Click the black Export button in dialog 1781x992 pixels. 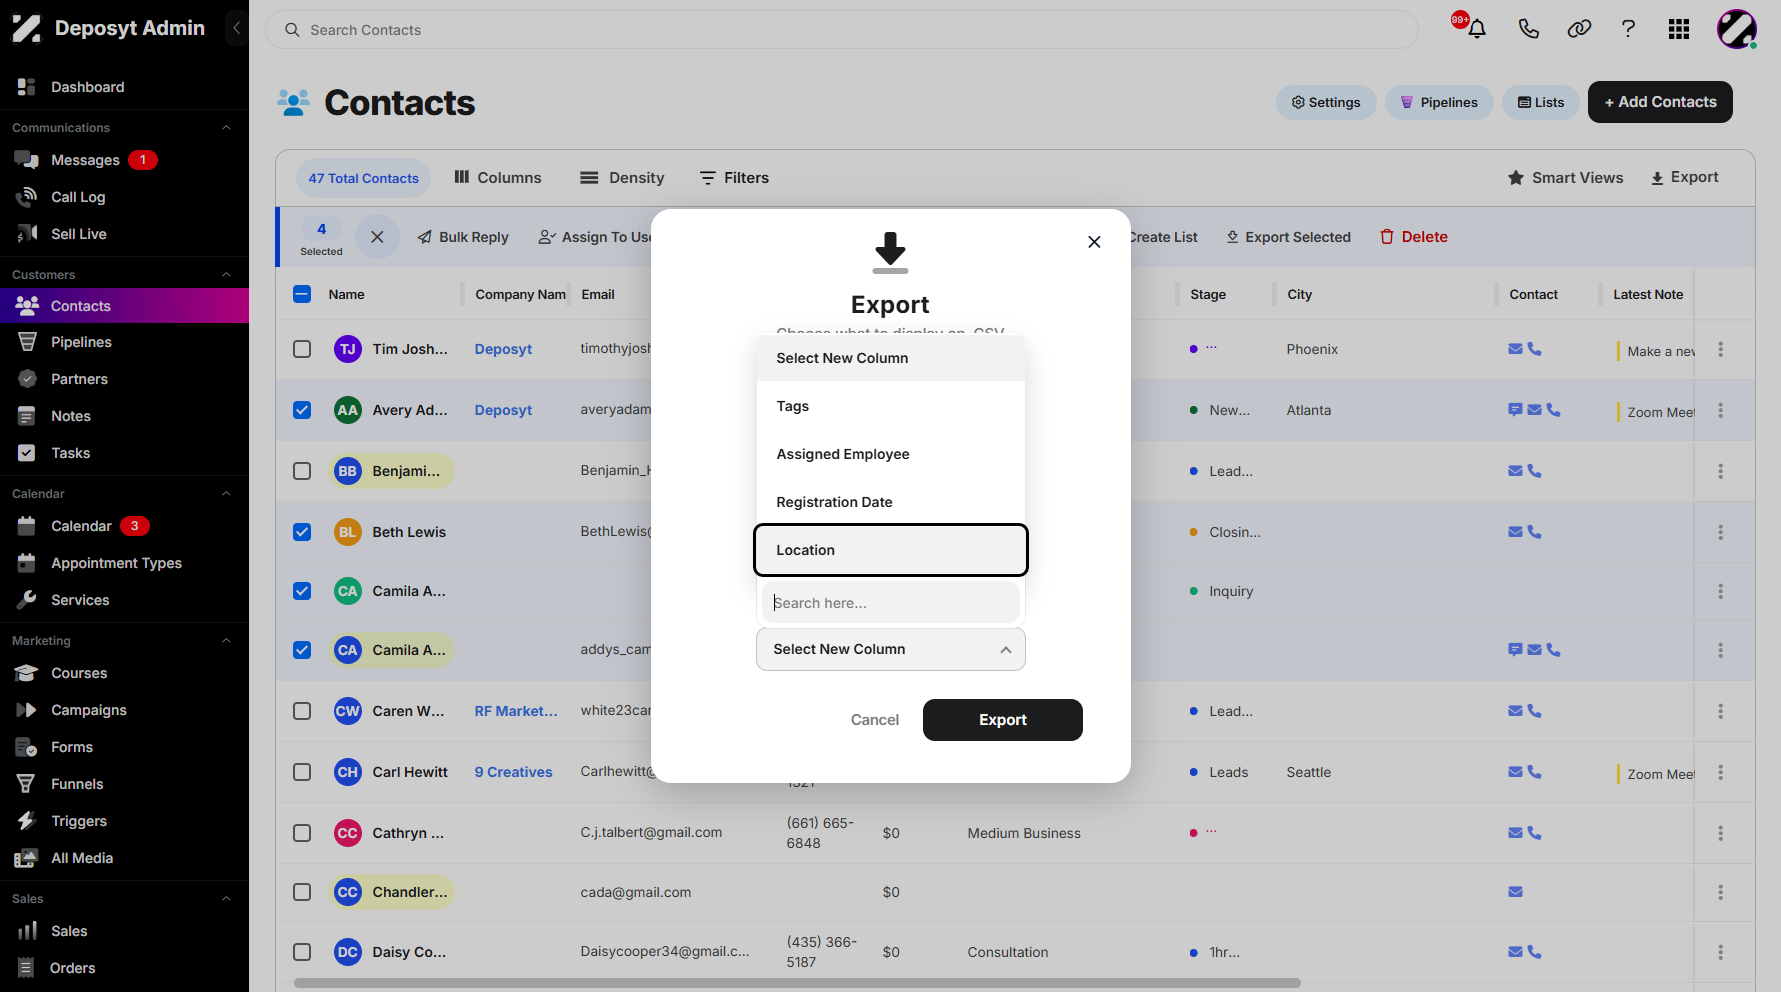(x=1002, y=720)
